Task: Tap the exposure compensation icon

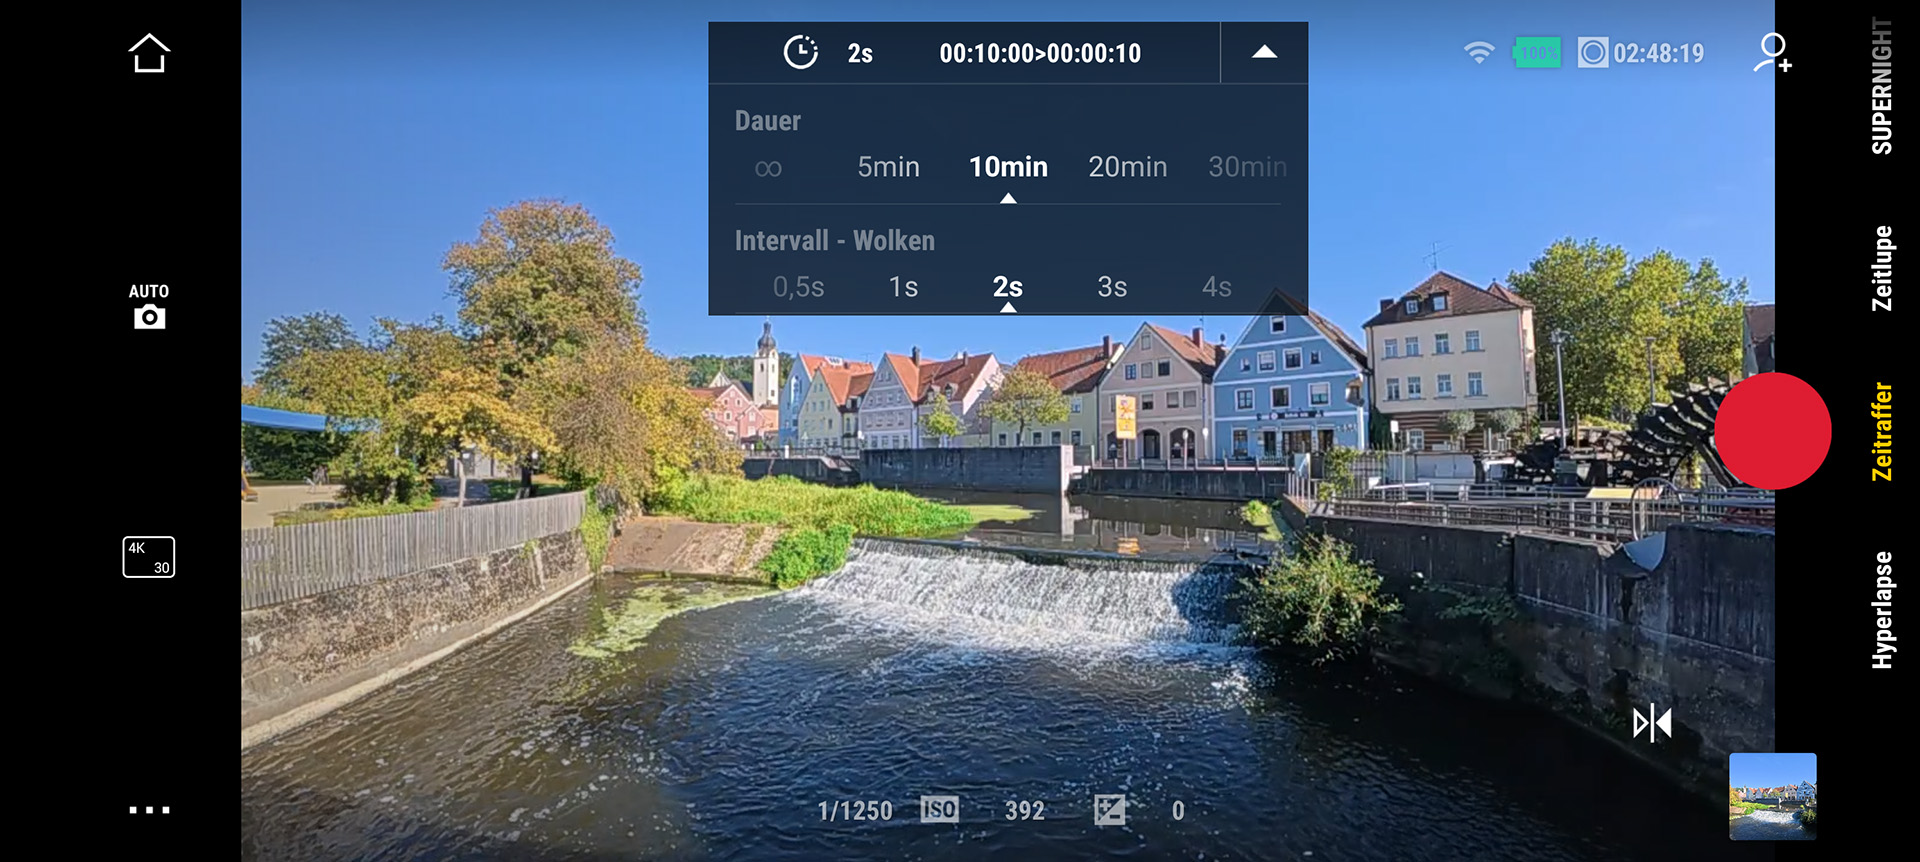Action: (1110, 810)
